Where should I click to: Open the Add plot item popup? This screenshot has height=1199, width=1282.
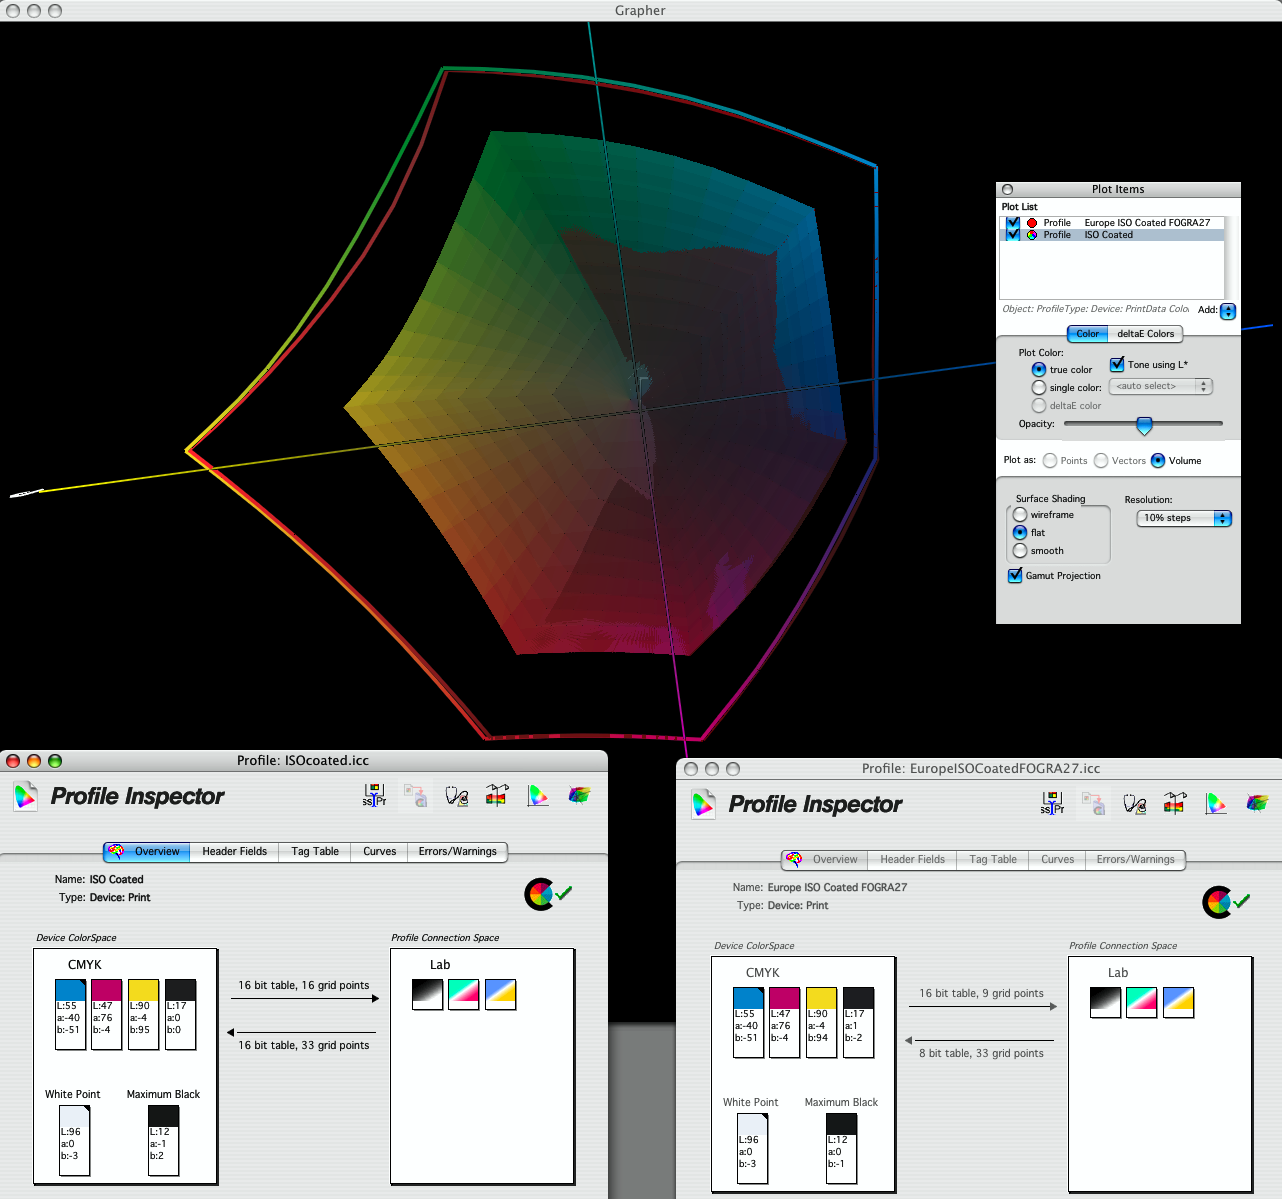pos(1228,311)
